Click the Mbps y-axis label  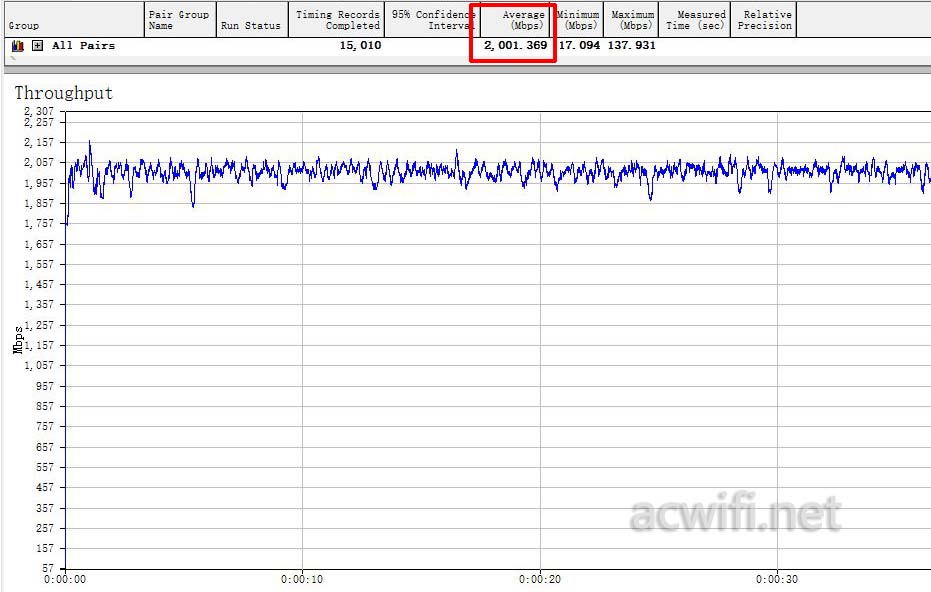point(18,340)
